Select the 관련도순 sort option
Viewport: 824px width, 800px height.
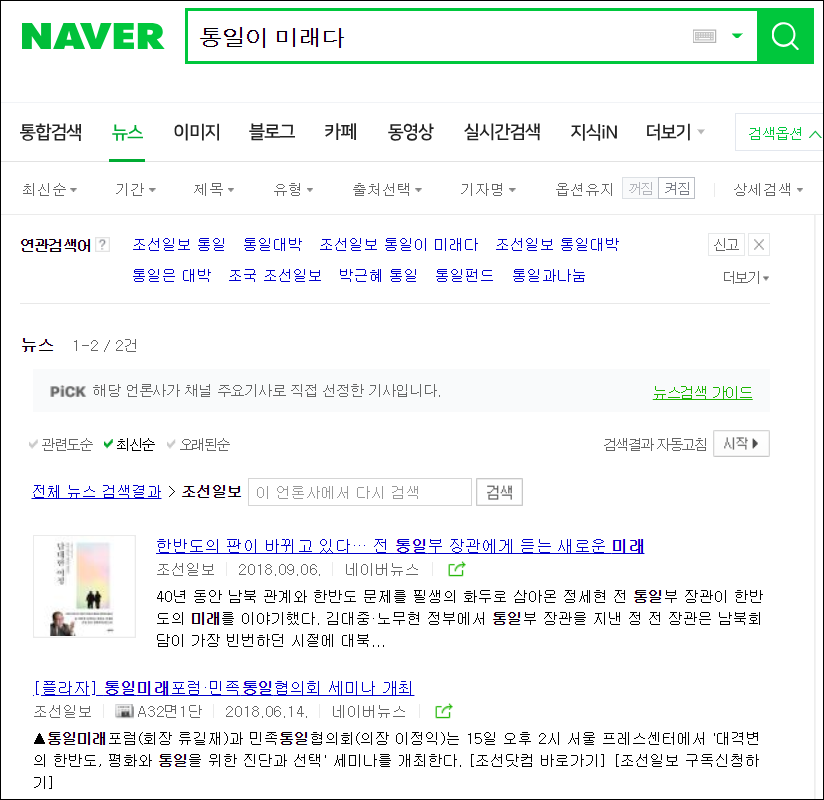coord(60,445)
